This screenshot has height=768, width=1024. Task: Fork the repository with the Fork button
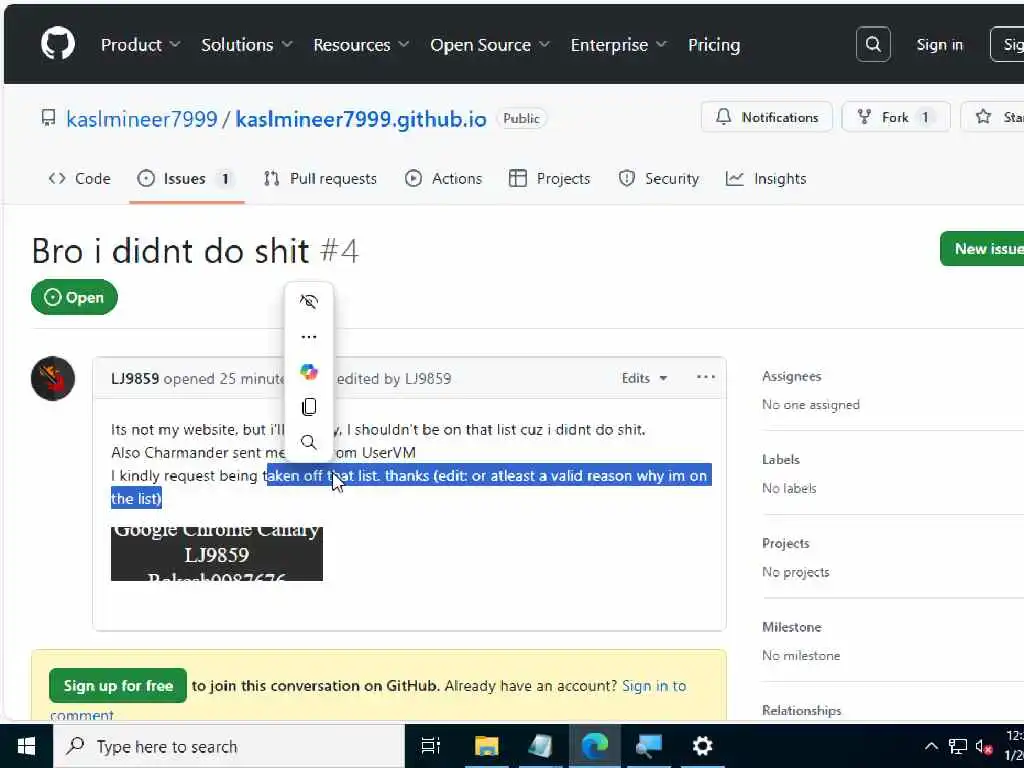(x=896, y=117)
